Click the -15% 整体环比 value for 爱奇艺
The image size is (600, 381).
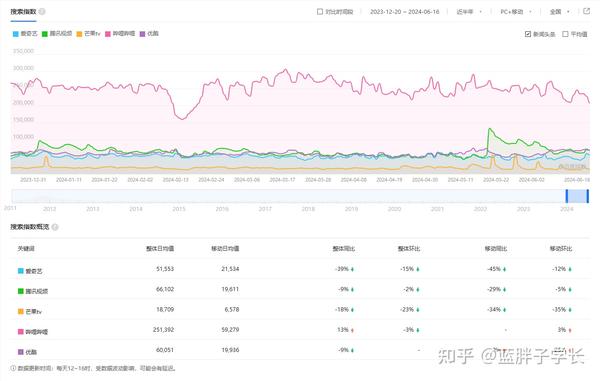tap(407, 269)
